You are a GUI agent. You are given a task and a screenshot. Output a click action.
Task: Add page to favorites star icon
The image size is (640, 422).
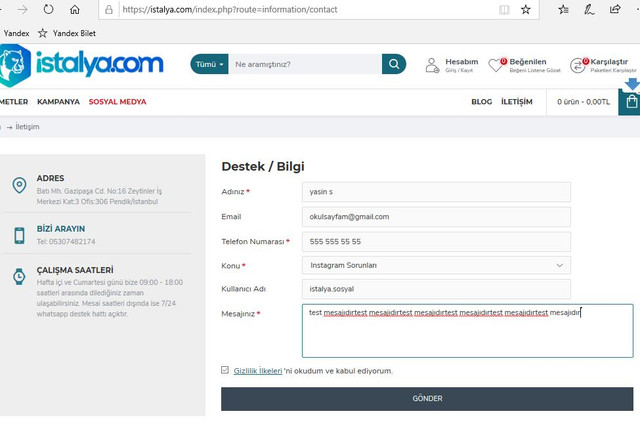526,9
